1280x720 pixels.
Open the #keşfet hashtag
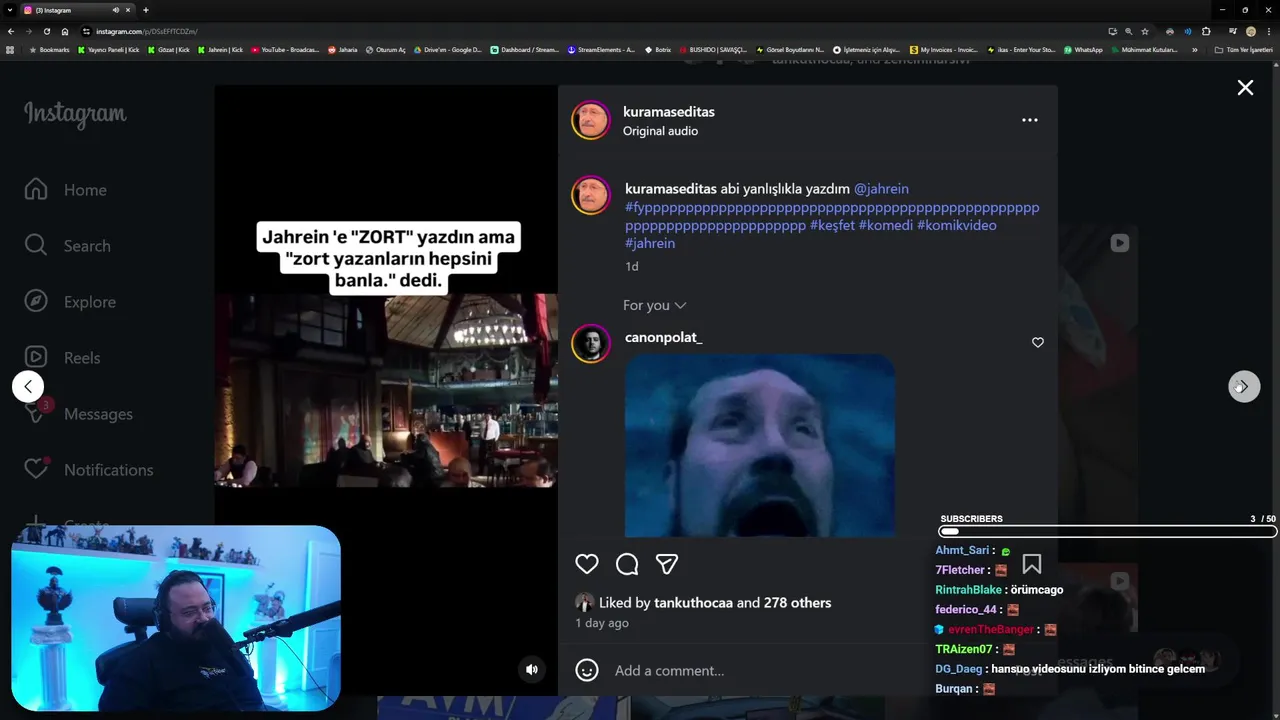click(x=832, y=225)
